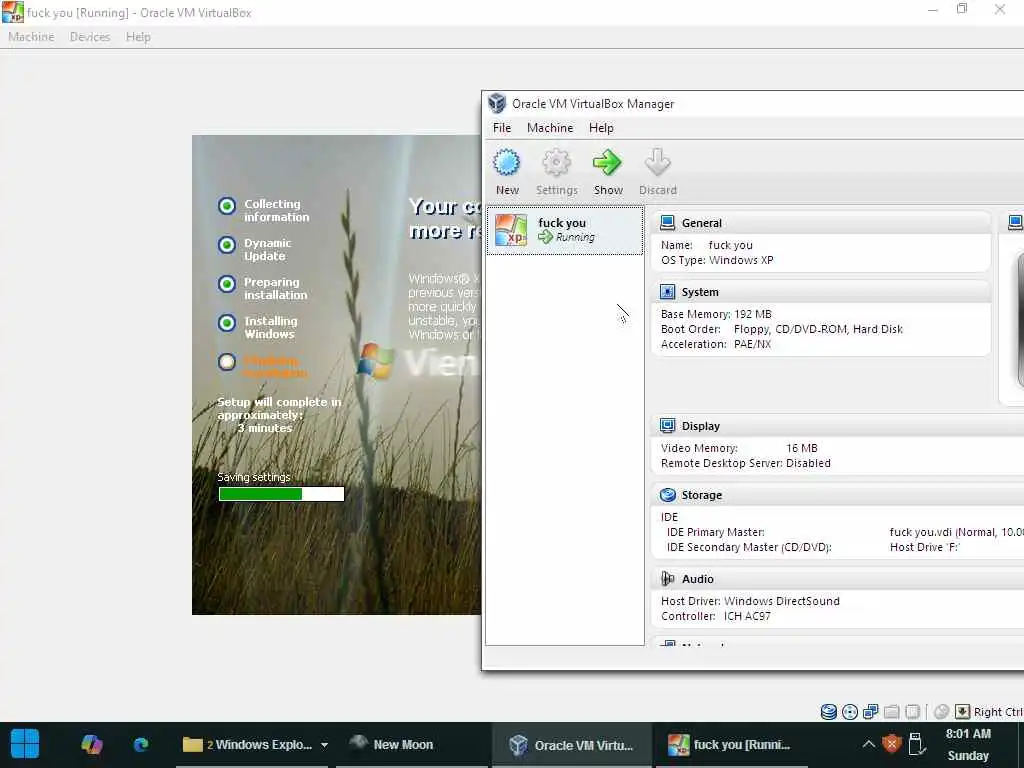Click 'IDE Primary Master:' storage entry
Image resolution: width=1024 pixels, height=768 pixels.
tap(715, 532)
